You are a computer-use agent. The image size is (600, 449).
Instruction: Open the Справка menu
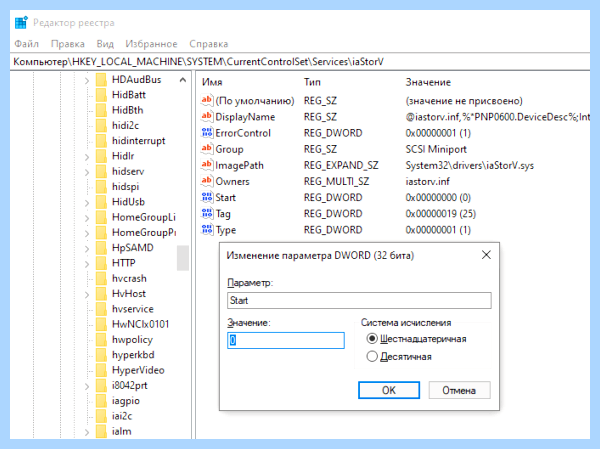(209, 44)
